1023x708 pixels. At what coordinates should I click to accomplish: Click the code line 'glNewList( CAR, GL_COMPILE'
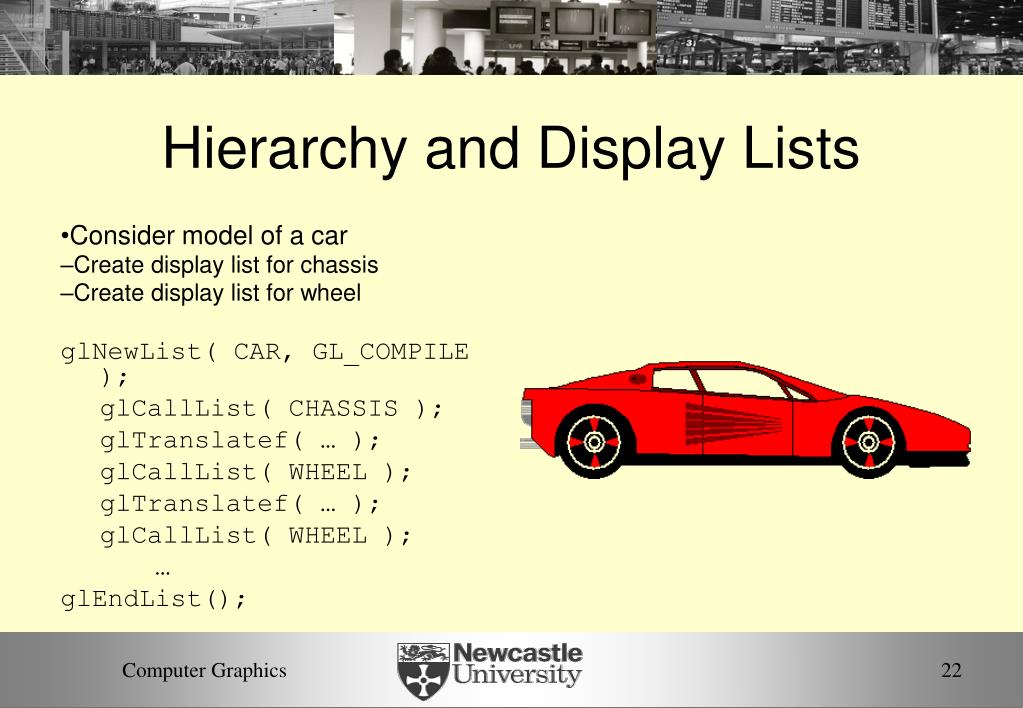264,352
